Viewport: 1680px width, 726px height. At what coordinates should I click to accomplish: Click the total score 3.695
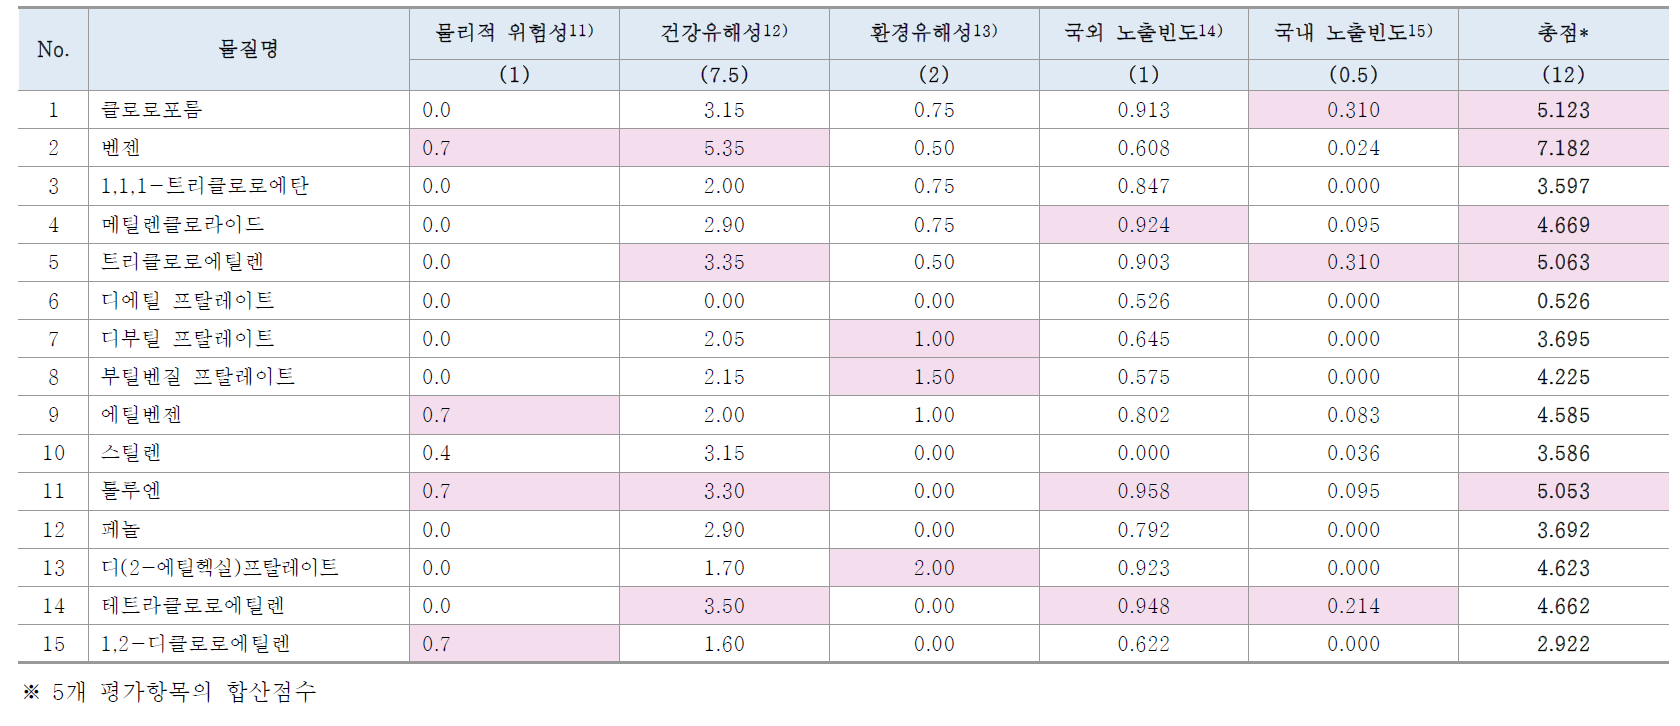pos(1563,339)
